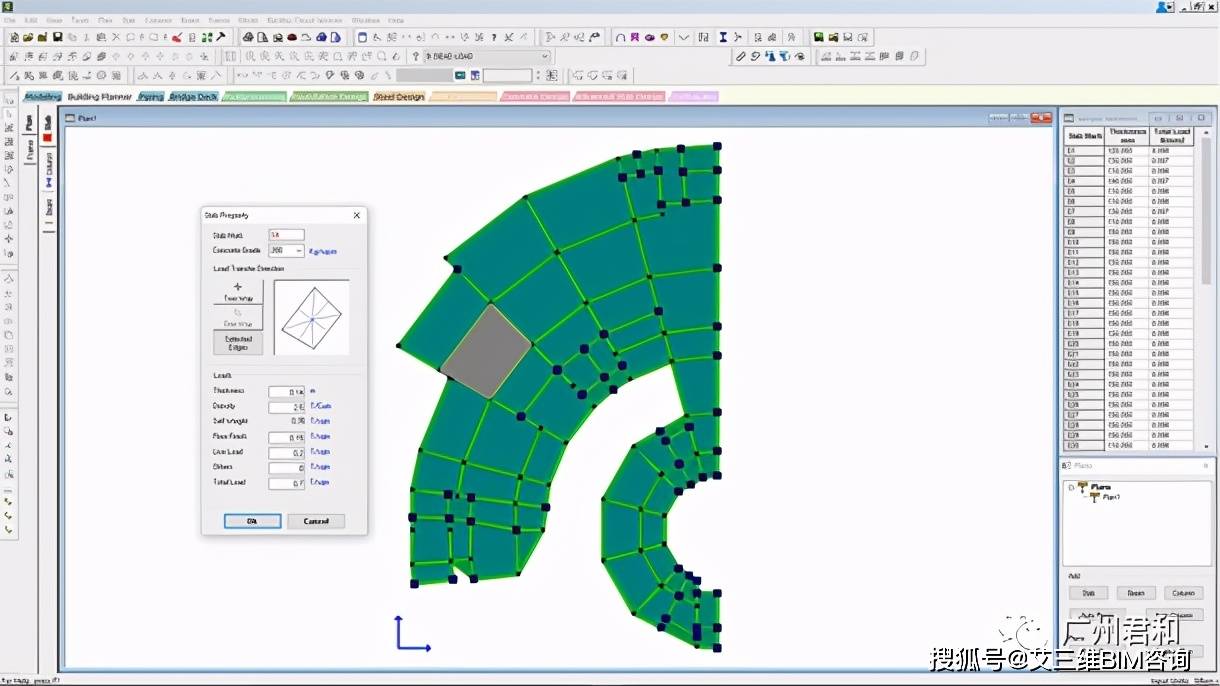The width and height of the screenshot is (1220, 686).
Task: Click the slab Thickness input field
Action: 286,391
